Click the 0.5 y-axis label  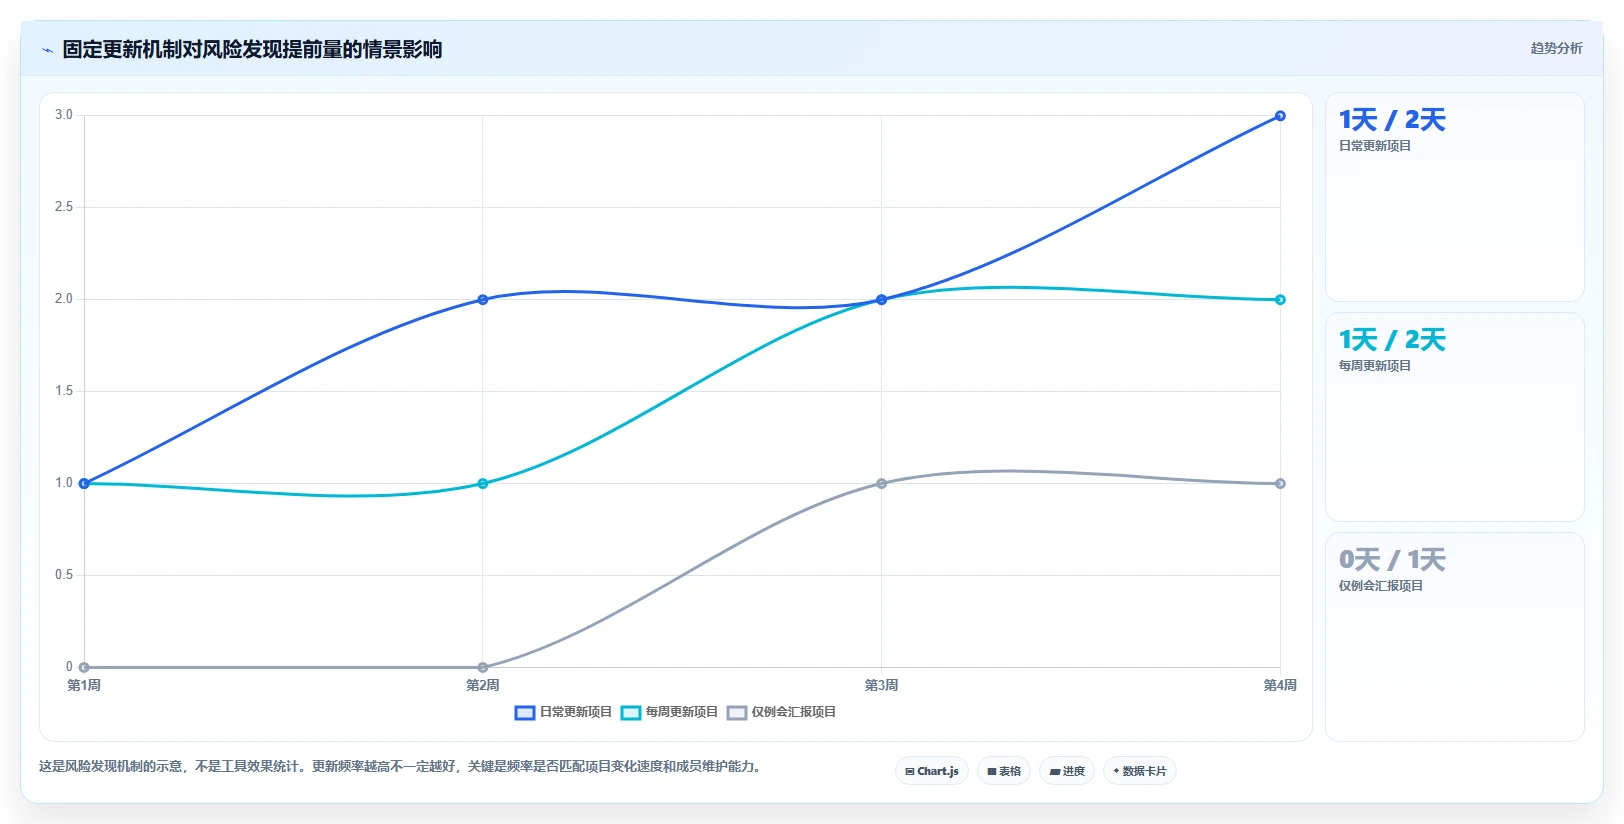point(64,575)
